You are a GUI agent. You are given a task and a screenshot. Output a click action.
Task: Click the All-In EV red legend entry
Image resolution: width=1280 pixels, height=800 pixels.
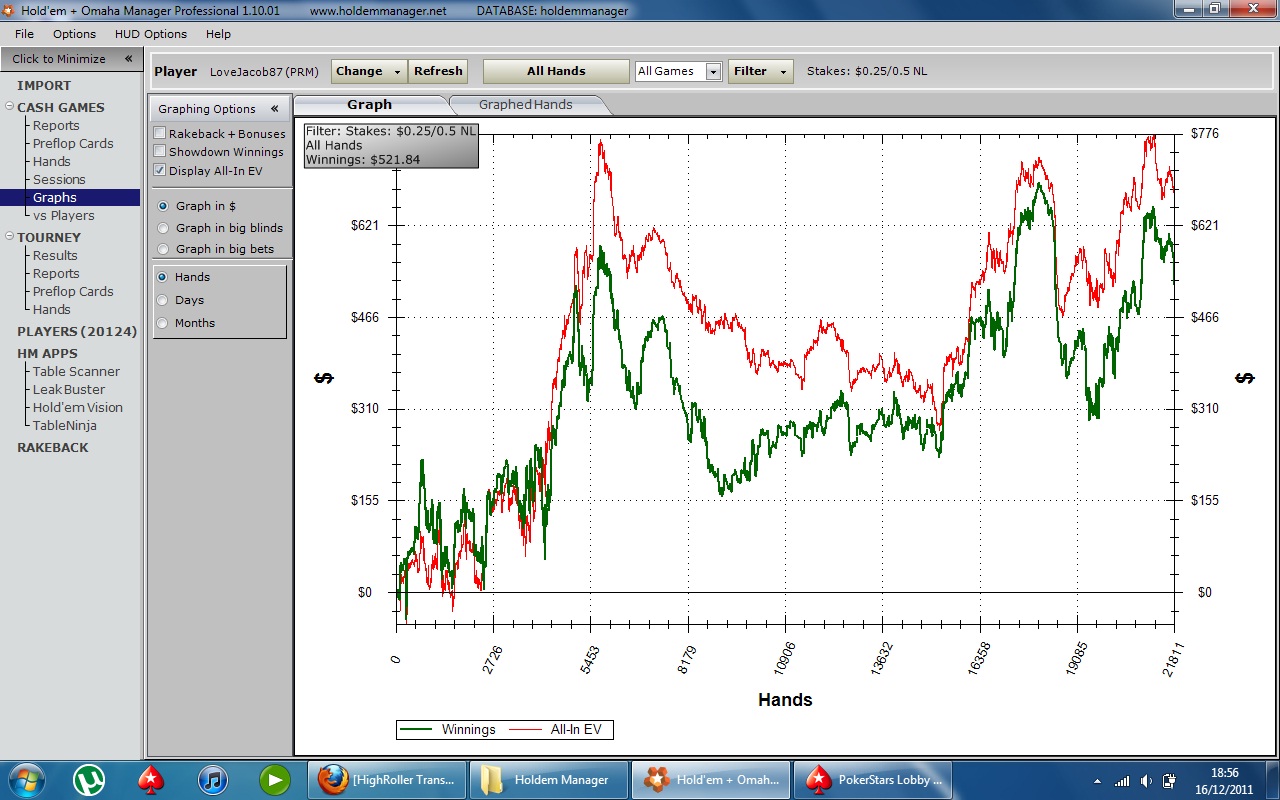557,729
